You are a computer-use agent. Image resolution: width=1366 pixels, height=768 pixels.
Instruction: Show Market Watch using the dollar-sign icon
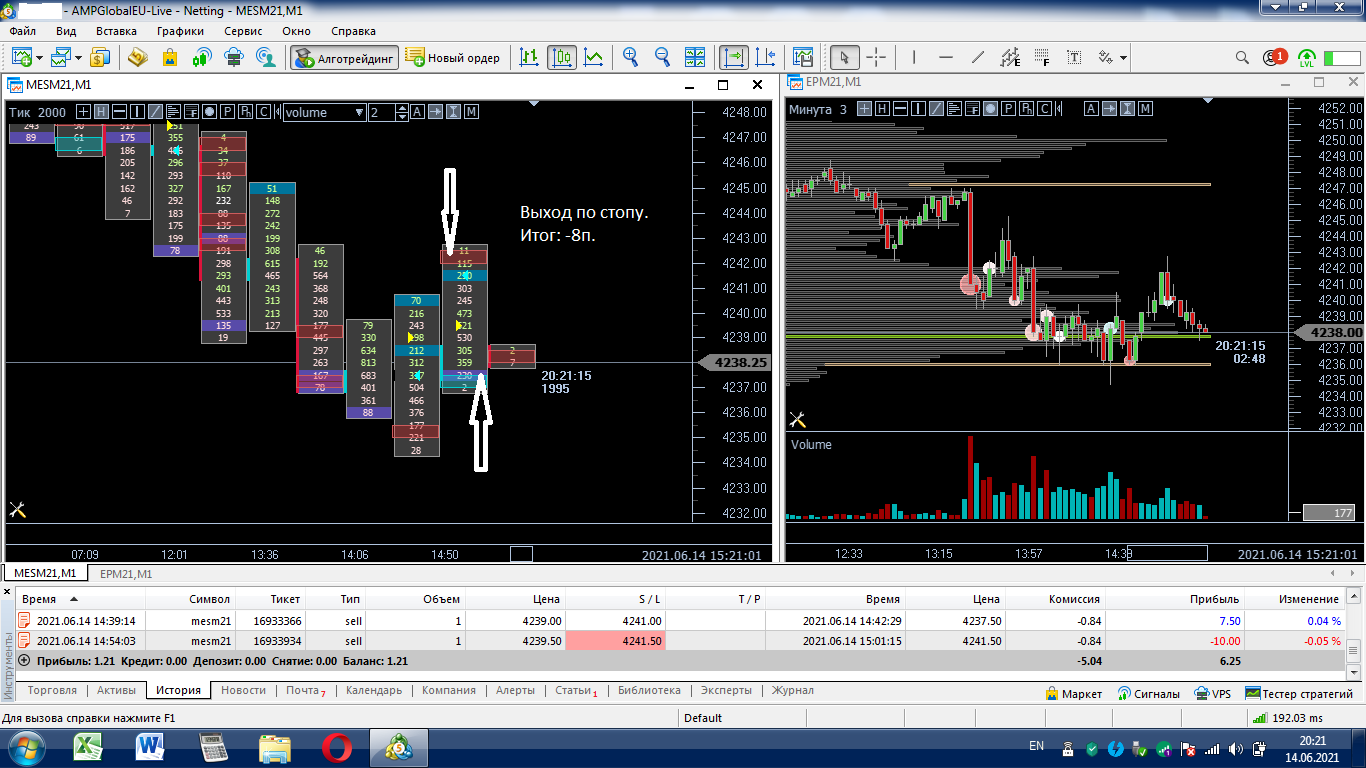(101, 57)
